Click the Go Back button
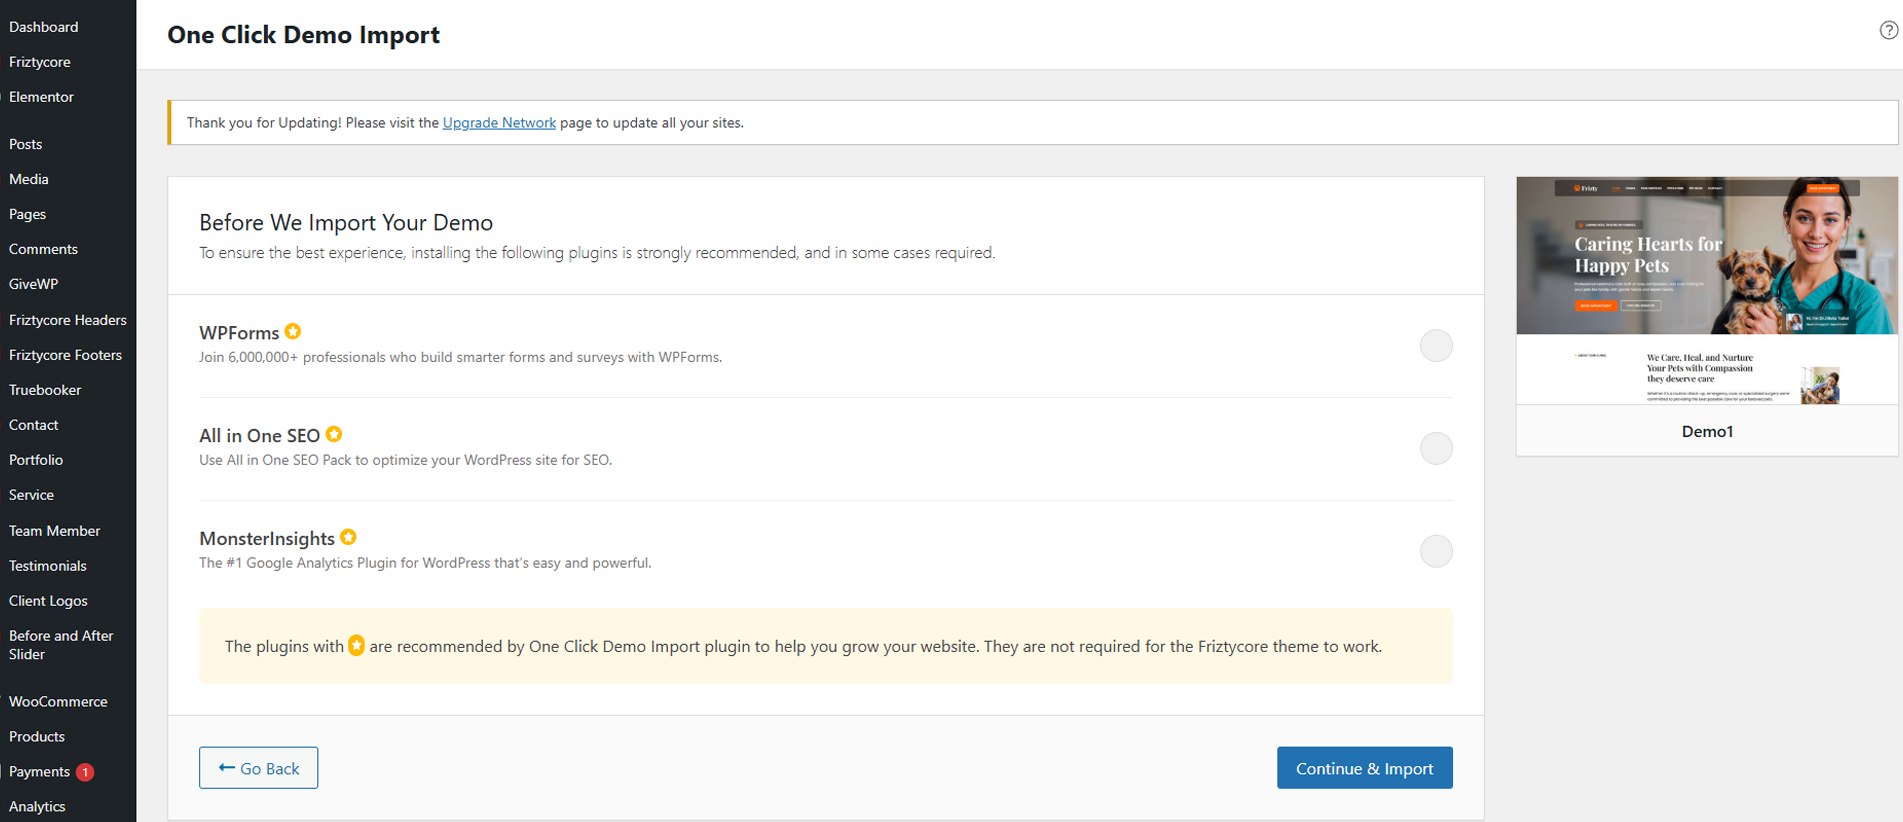The width and height of the screenshot is (1903, 822). coord(258,768)
